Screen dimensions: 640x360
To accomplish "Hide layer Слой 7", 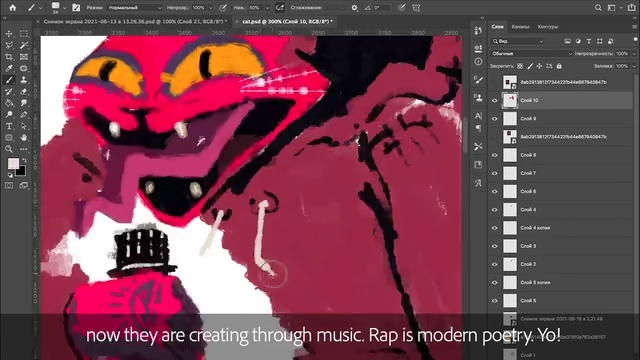I will click(x=495, y=173).
